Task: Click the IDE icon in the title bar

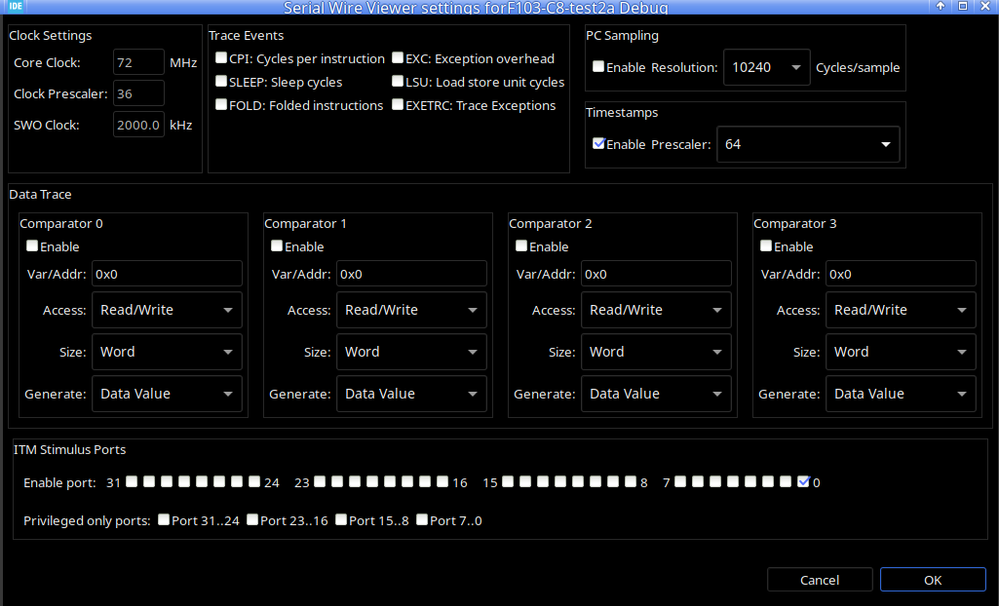Action: pos(15,6)
